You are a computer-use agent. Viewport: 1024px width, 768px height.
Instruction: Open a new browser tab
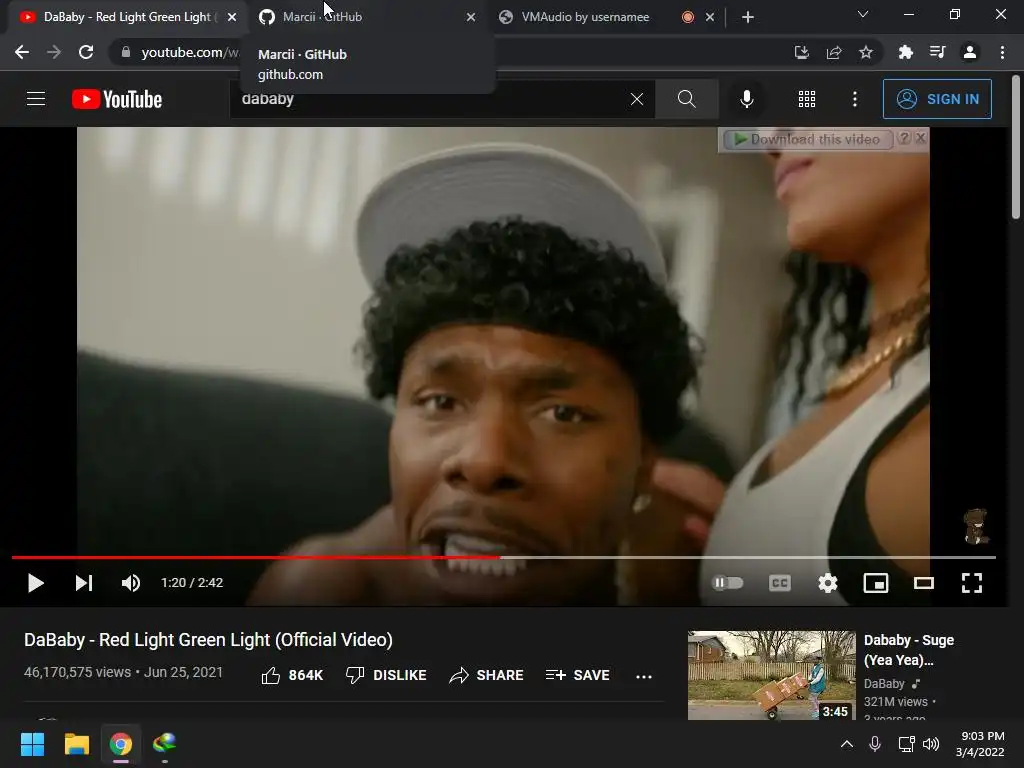coord(748,17)
